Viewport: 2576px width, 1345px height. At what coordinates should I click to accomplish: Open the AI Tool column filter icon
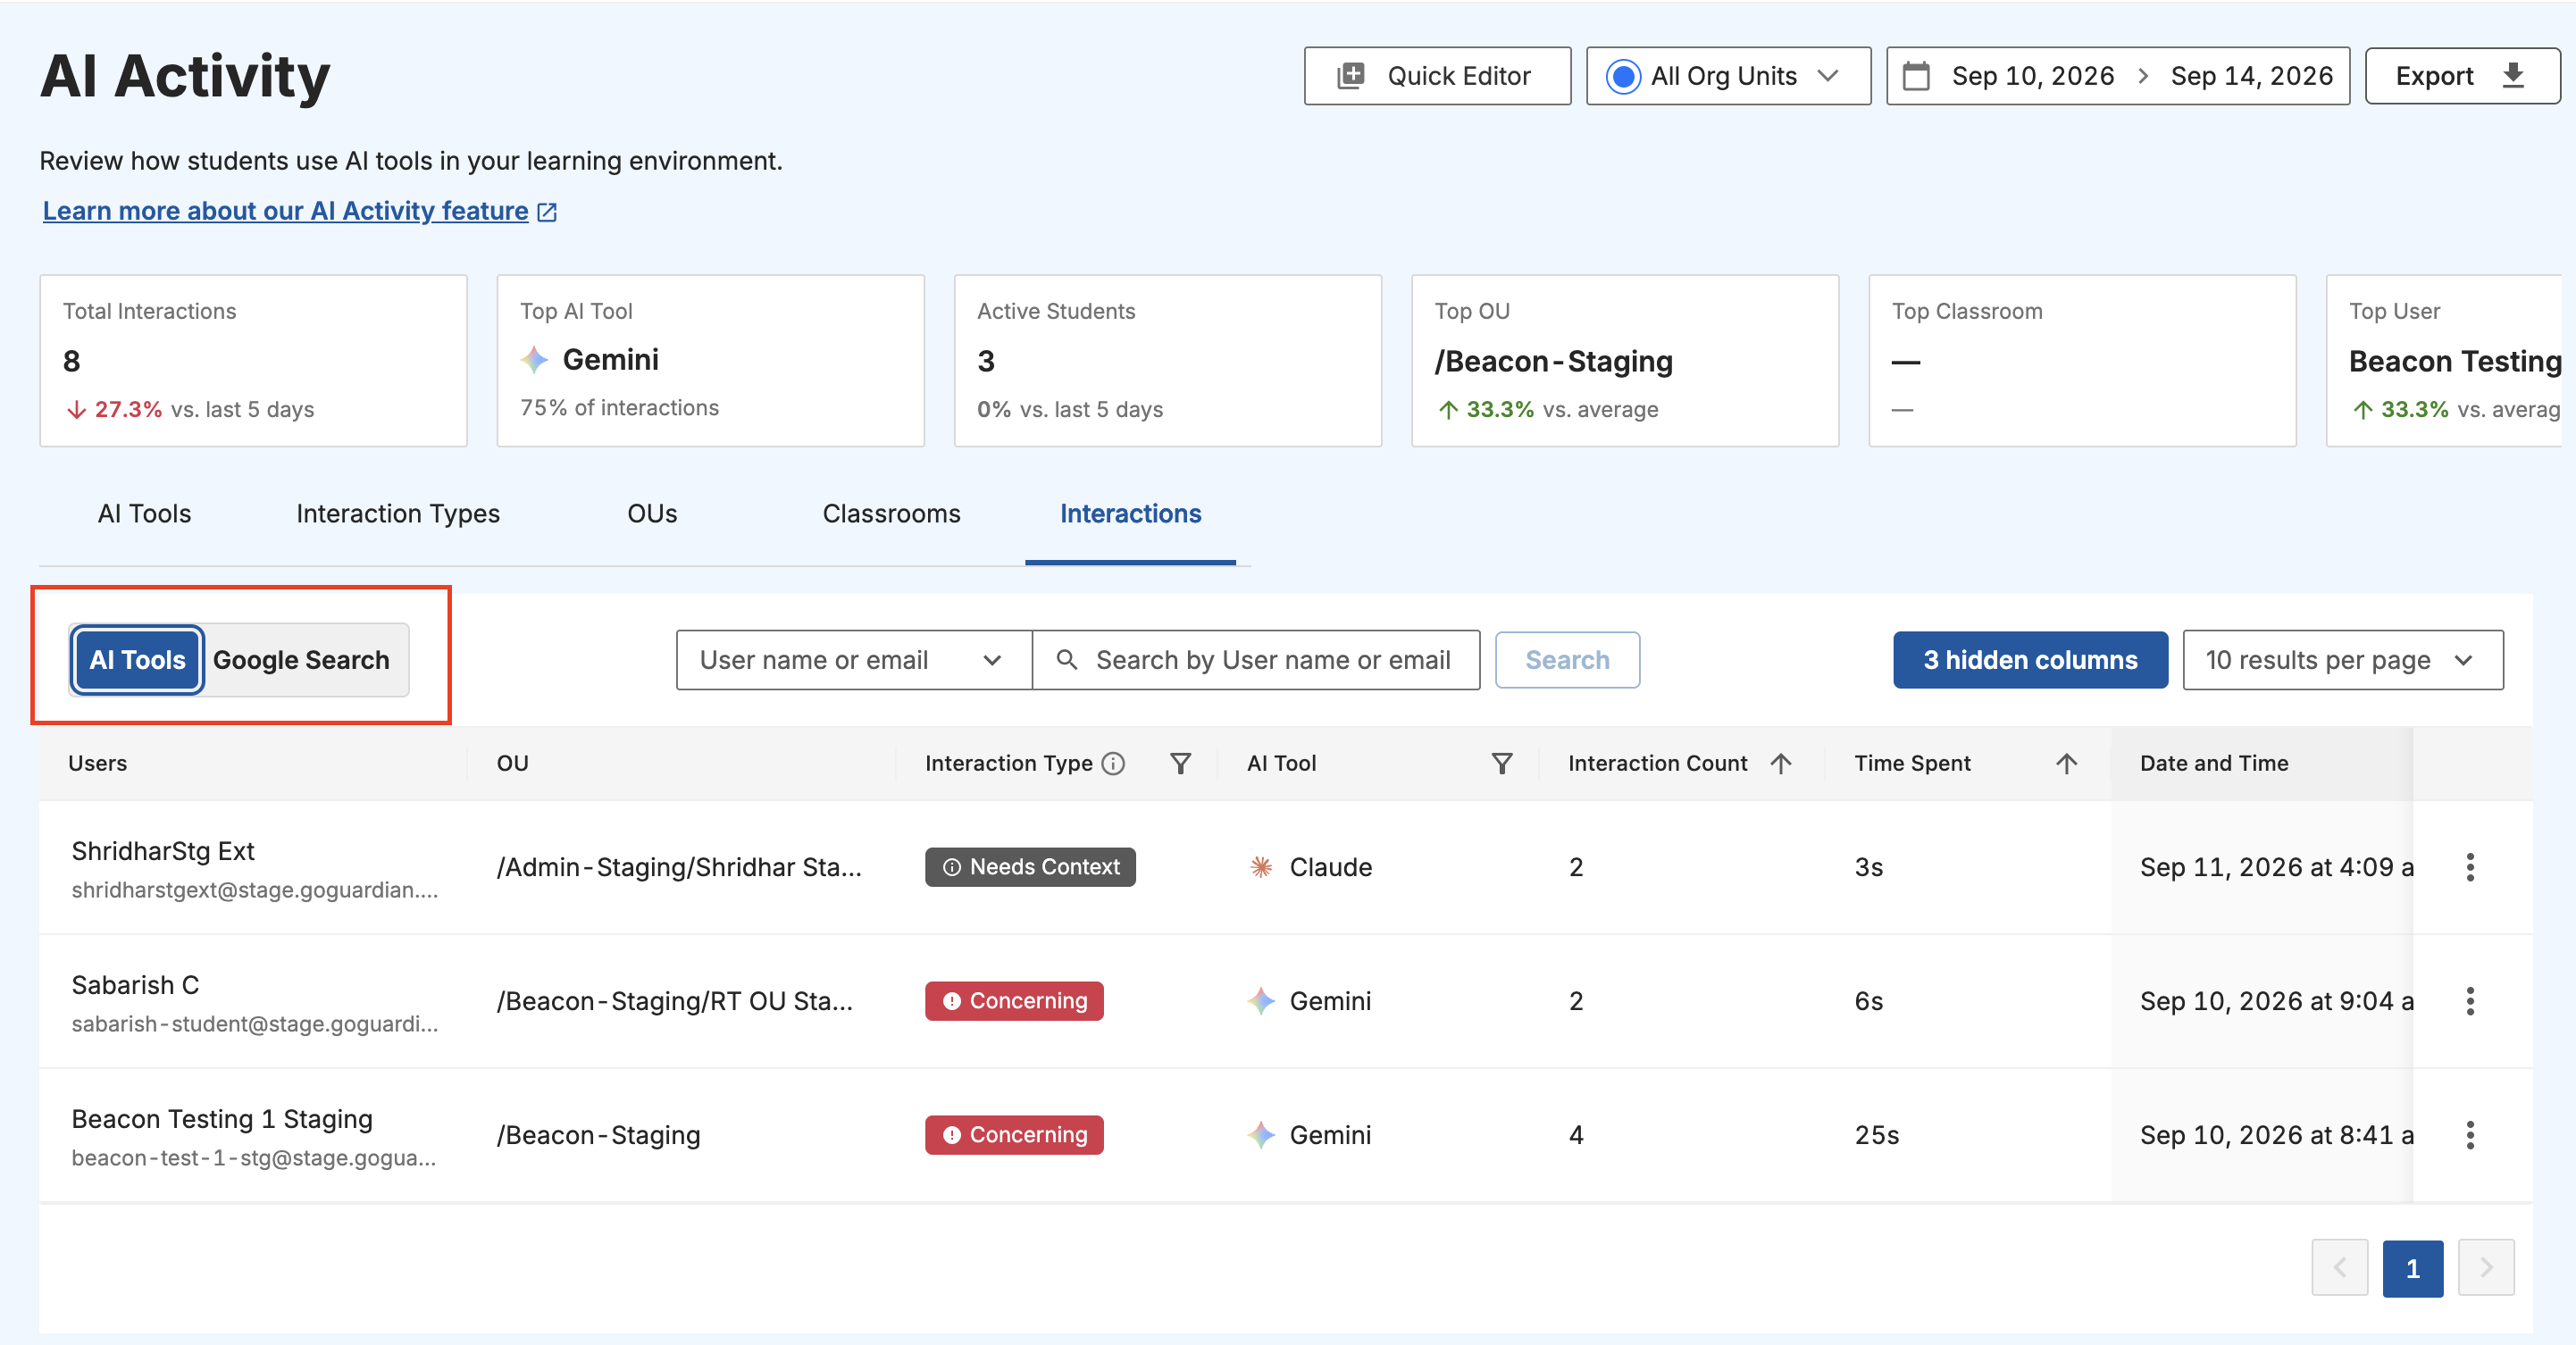[x=1501, y=764]
